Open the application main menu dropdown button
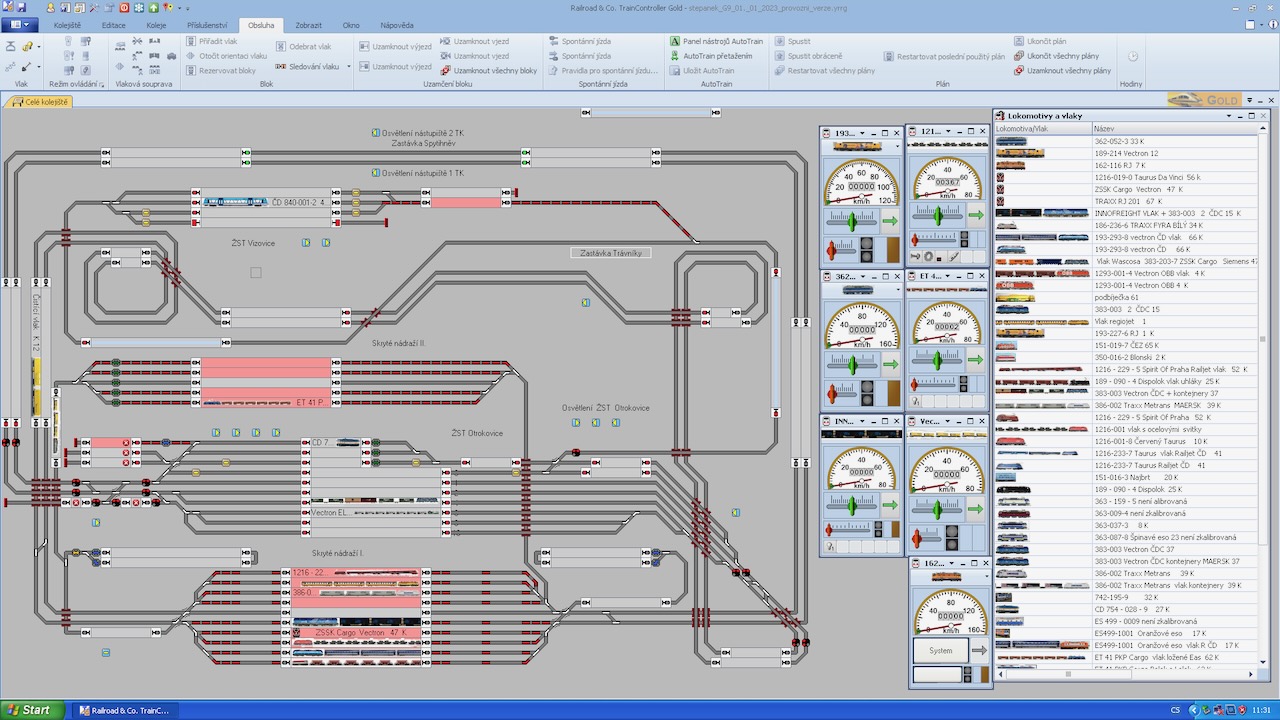The width and height of the screenshot is (1280, 720). point(20,24)
